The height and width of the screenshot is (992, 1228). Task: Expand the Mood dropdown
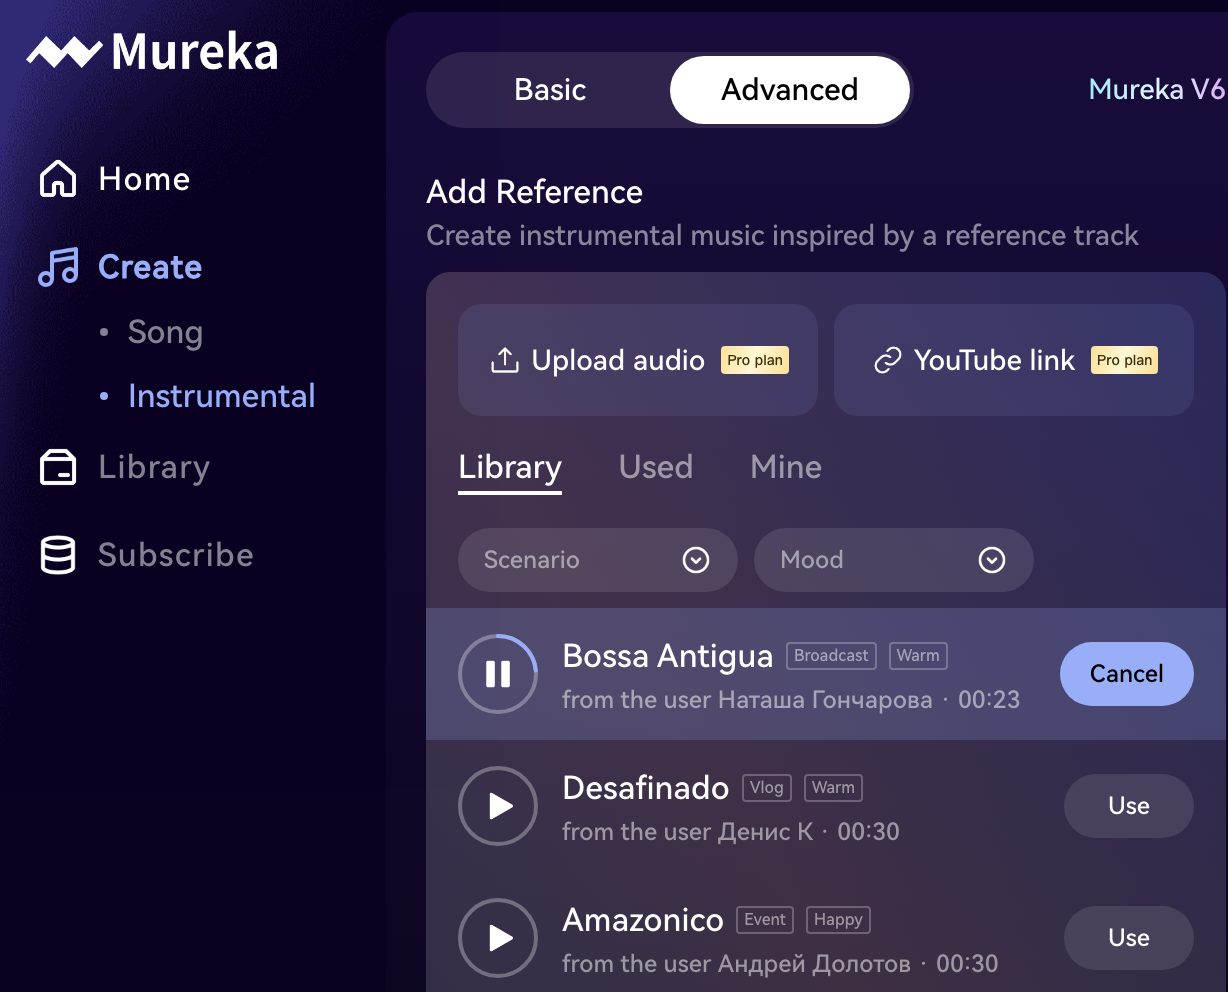(x=893, y=560)
